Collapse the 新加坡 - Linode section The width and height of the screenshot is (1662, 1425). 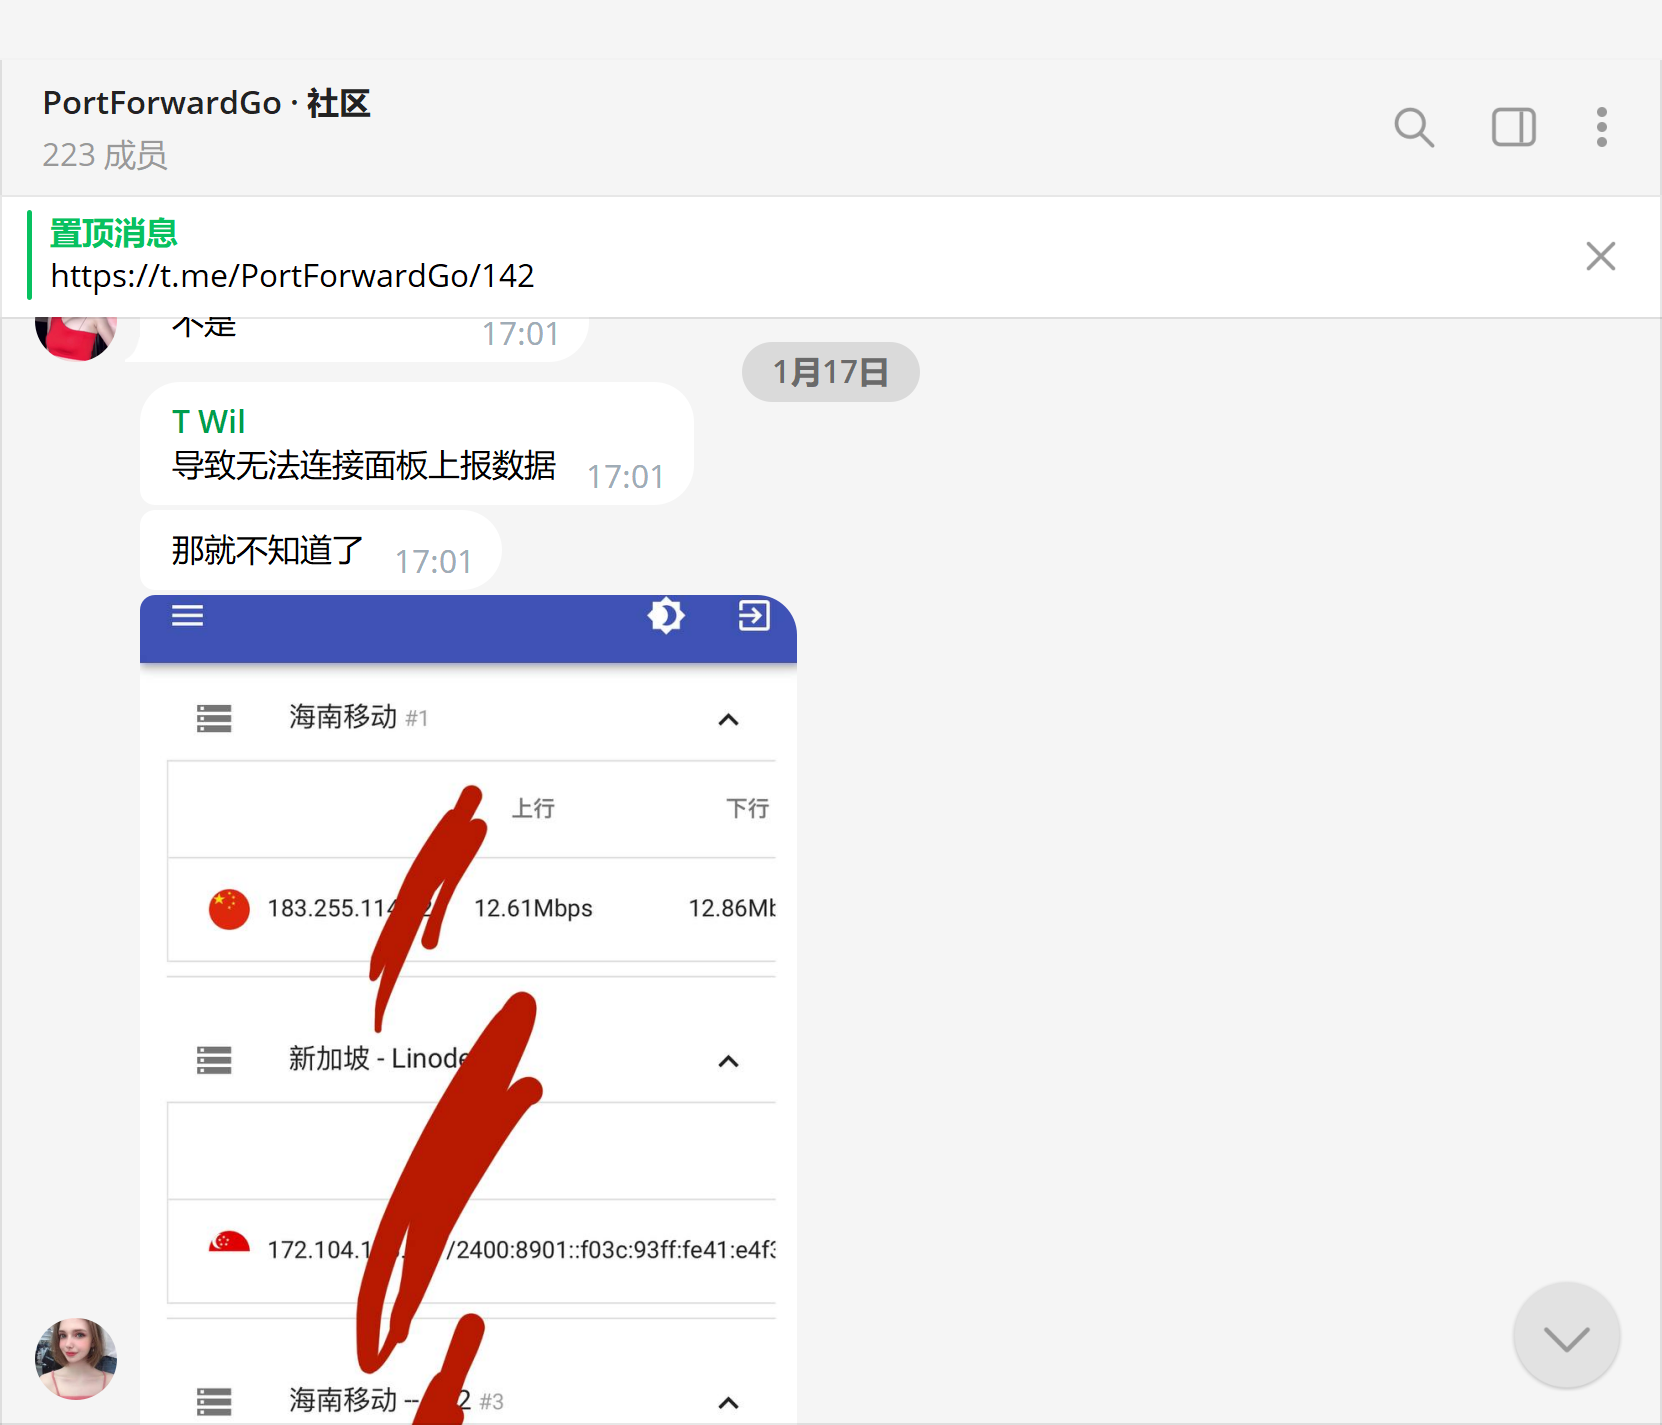pos(728,1061)
